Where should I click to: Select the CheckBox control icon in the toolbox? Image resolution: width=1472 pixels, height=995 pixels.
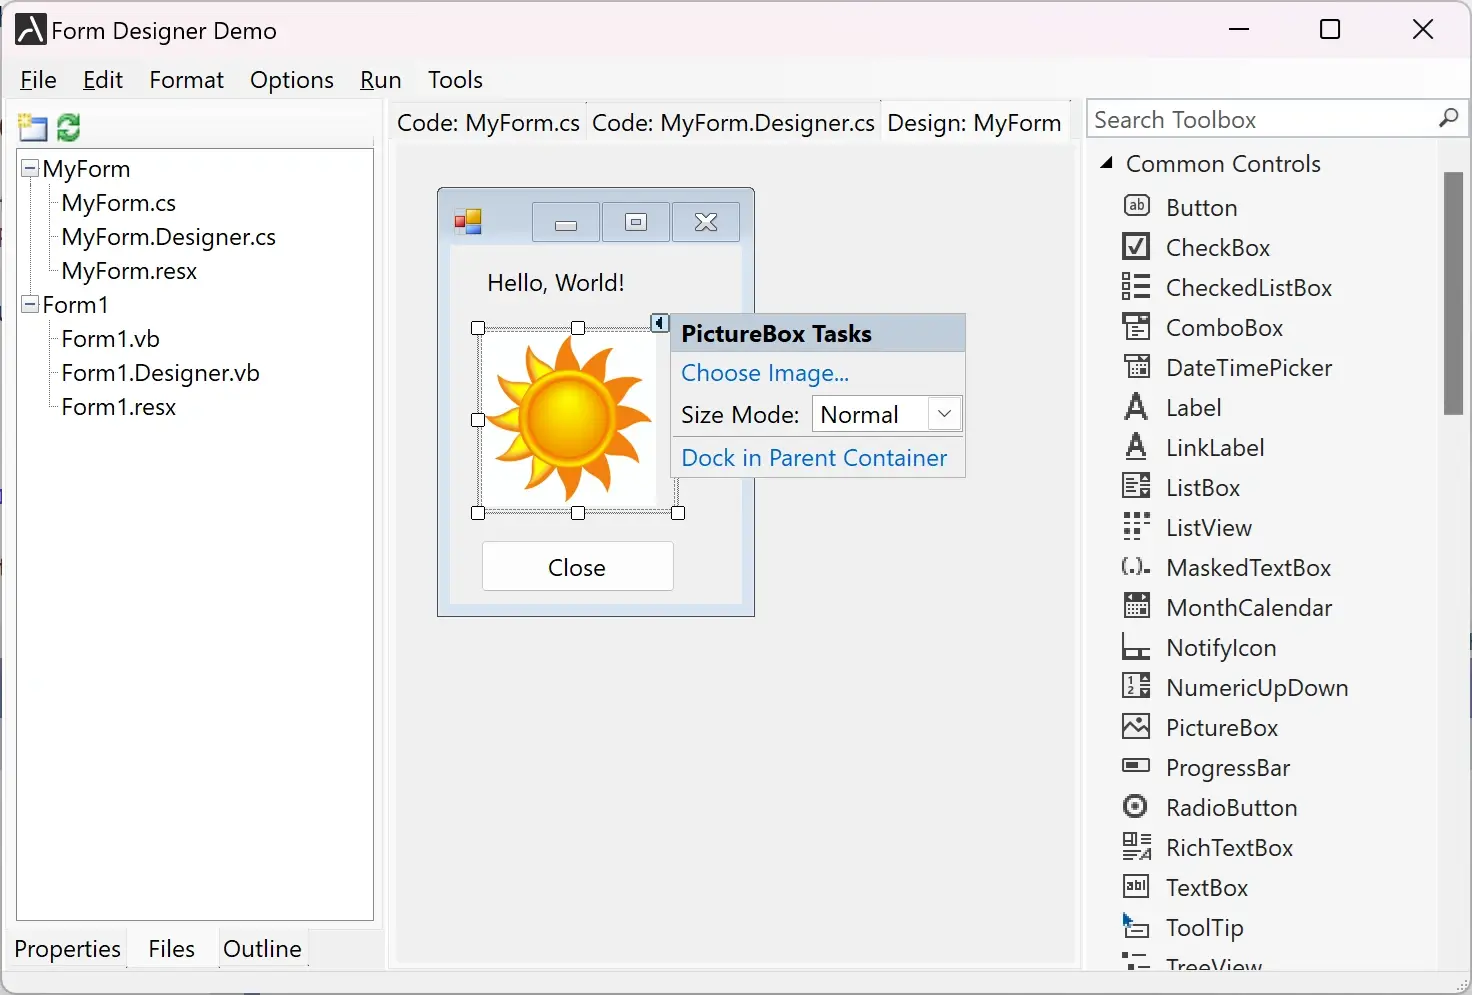[1136, 247]
